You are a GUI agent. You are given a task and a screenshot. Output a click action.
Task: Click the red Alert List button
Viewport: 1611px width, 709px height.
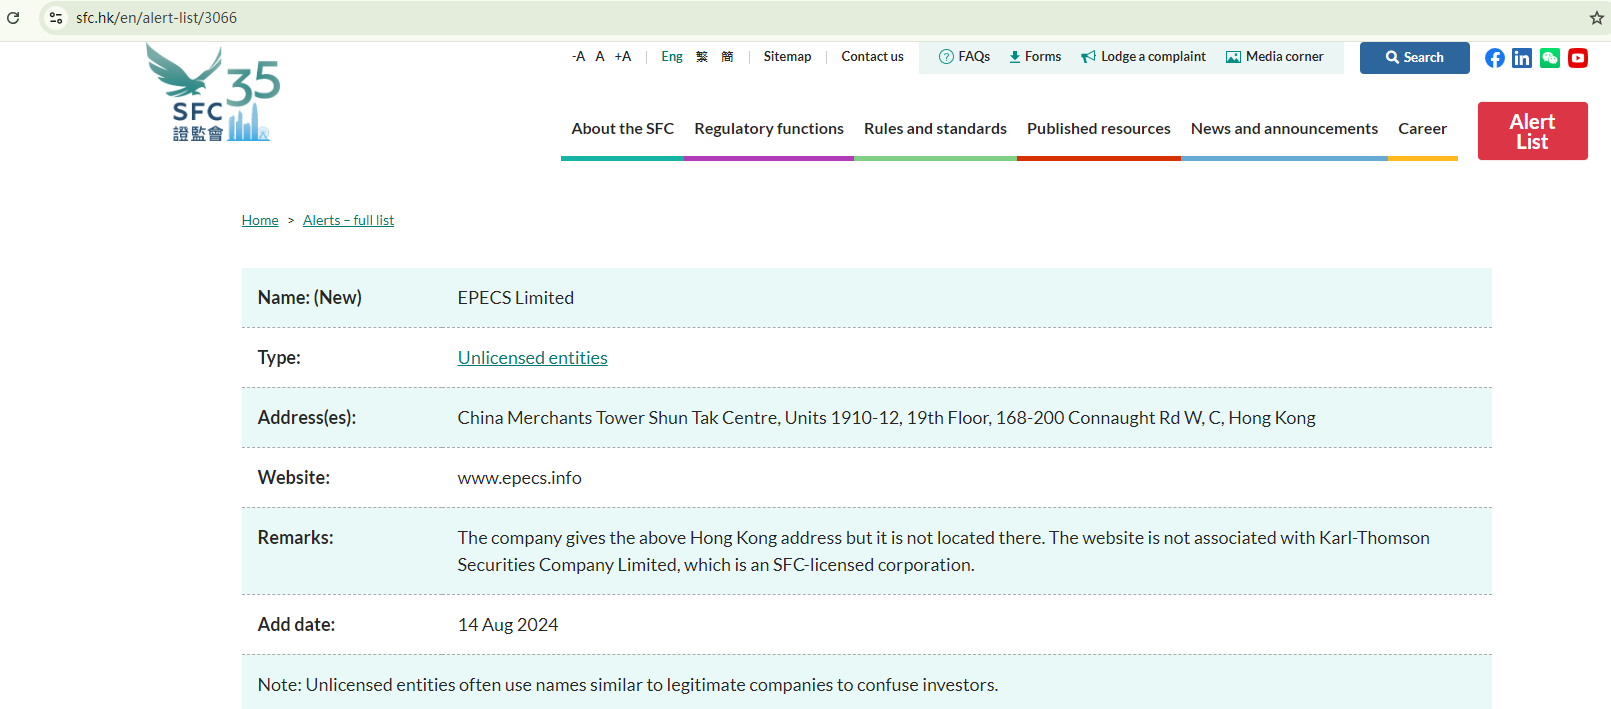tap(1532, 131)
